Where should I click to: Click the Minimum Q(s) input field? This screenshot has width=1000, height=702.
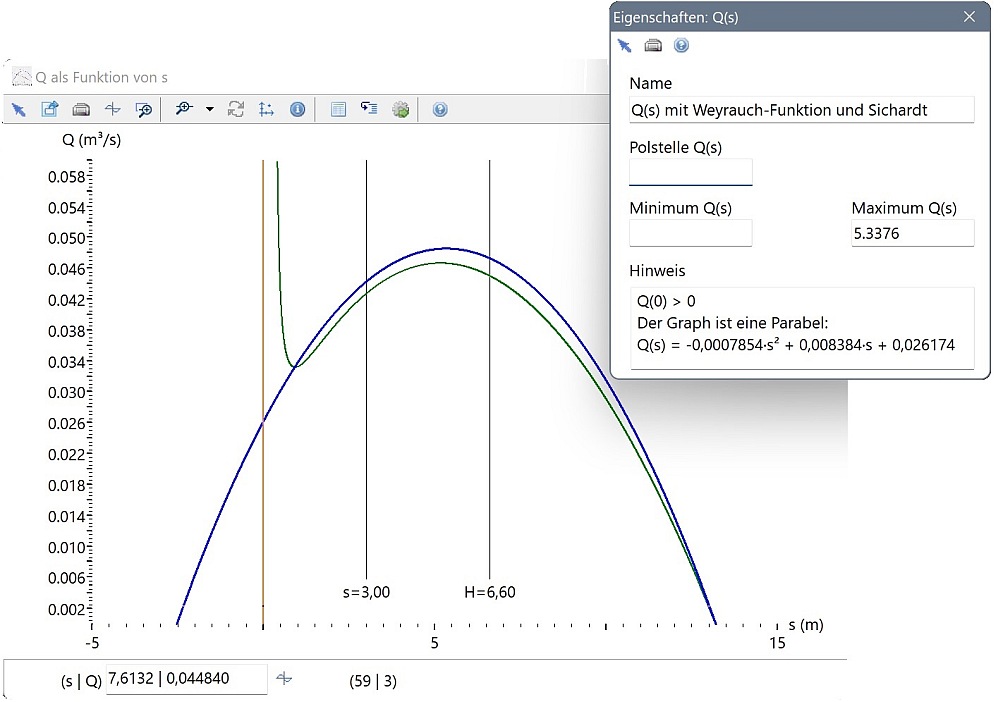tap(690, 233)
